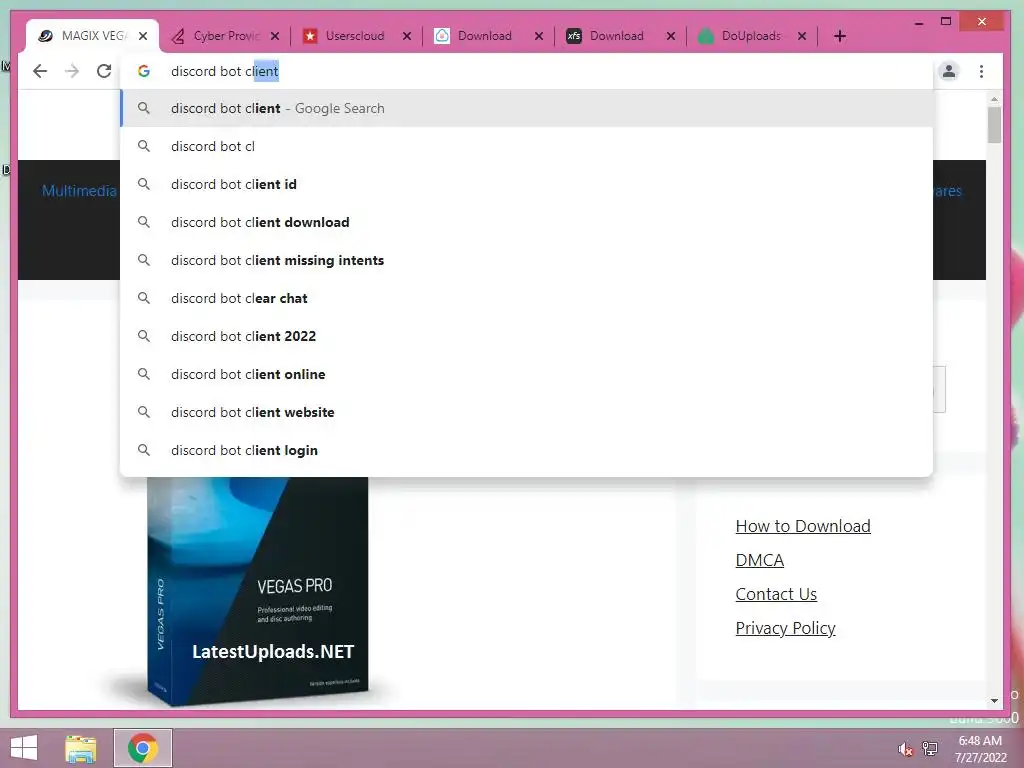The height and width of the screenshot is (768, 1024).
Task: Choose 'discord bot client download' suggestion
Action: tap(526, 222)
